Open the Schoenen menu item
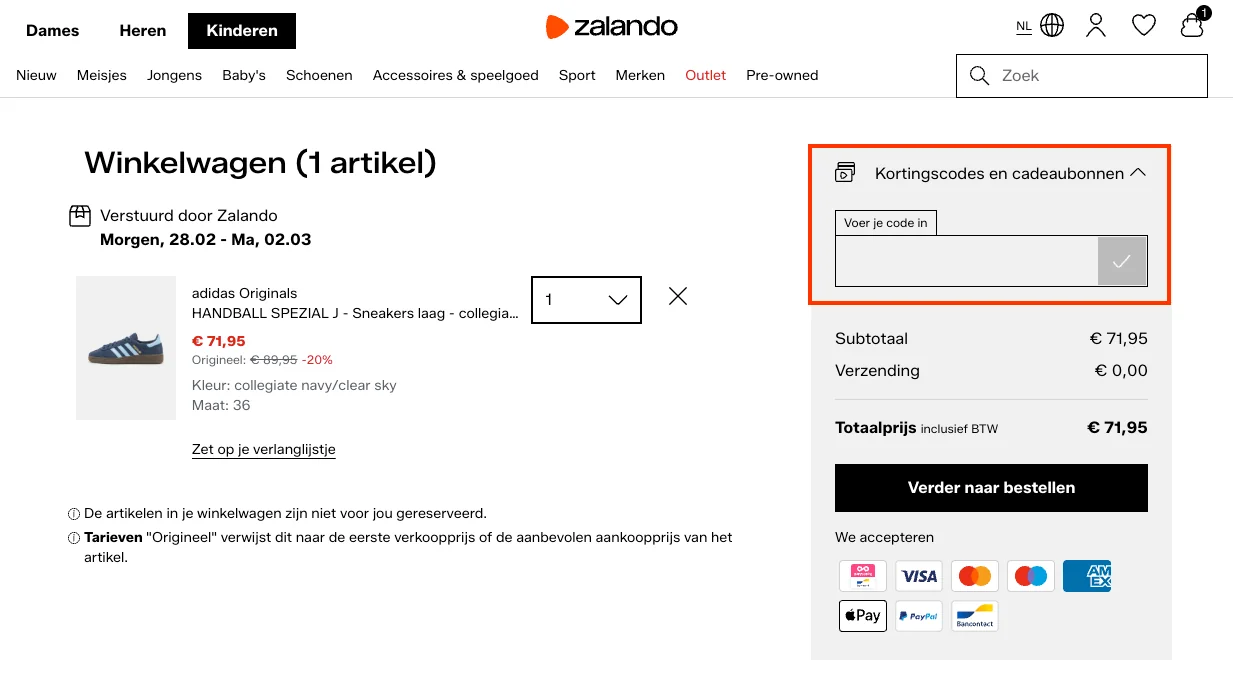This screenshot has height=686, width=1233. click(319, 75)
